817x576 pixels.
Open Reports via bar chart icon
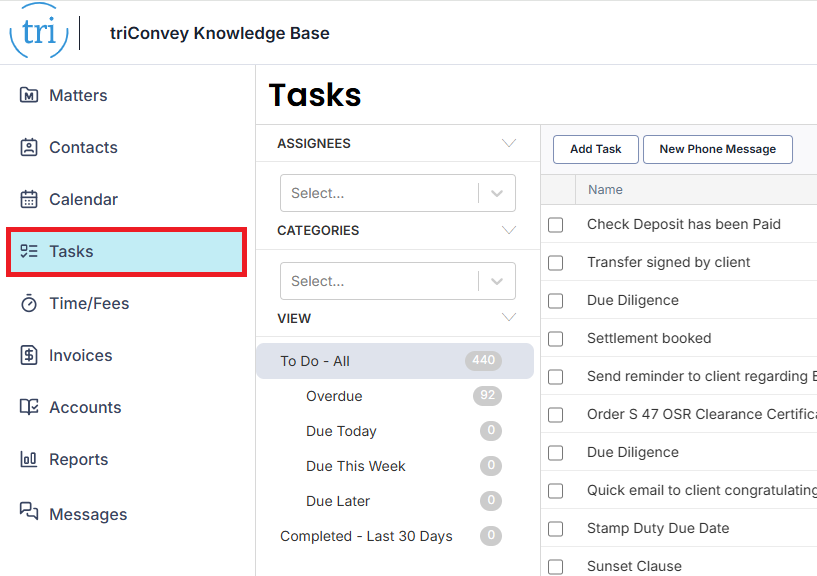point(29,460)
